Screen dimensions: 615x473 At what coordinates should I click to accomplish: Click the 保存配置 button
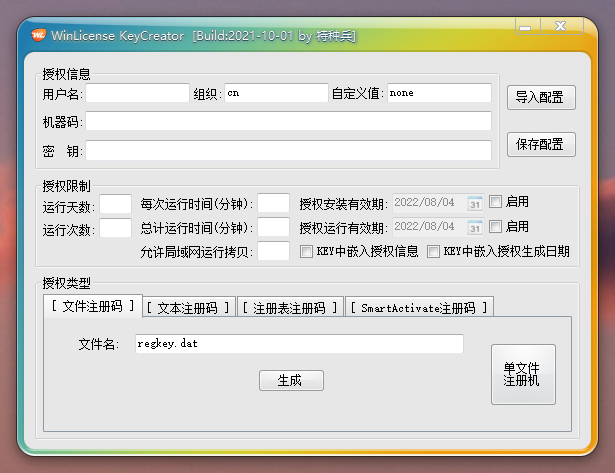coord(541,144)
